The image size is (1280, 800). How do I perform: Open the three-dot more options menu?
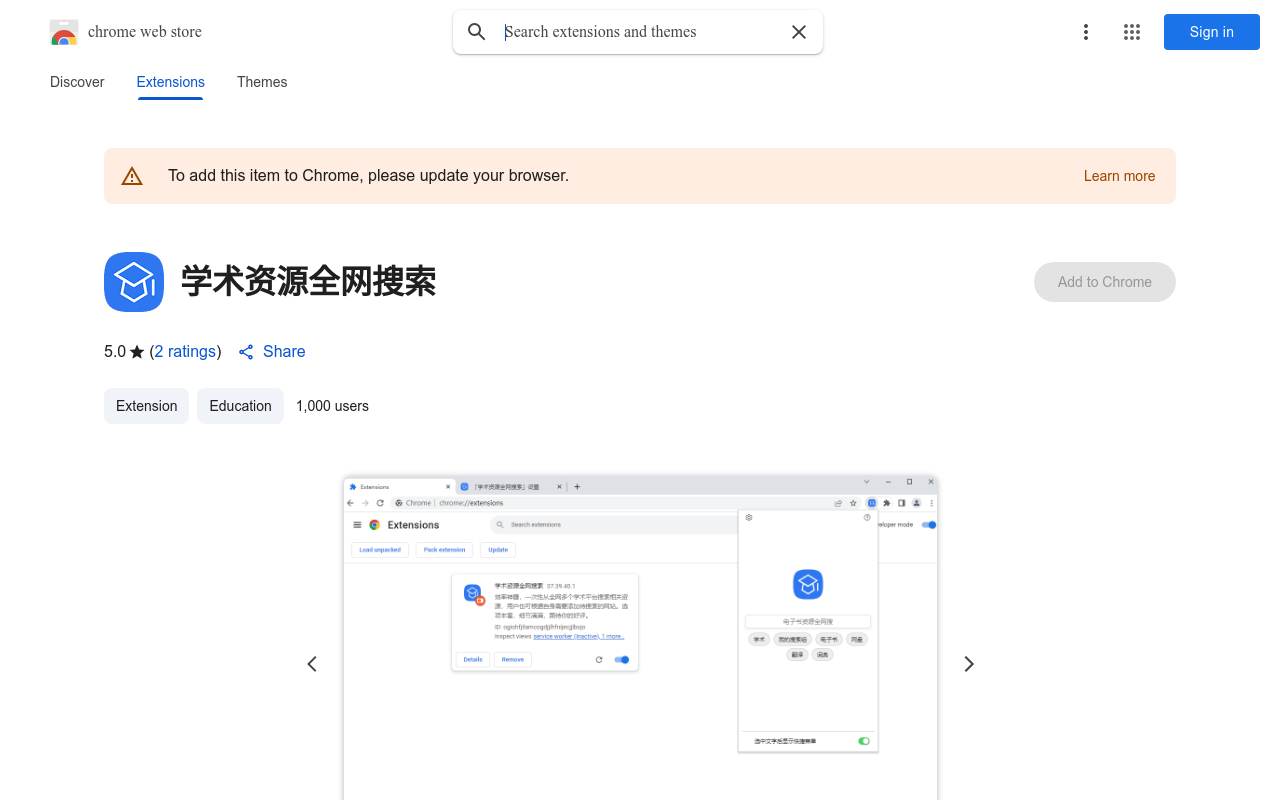tap(1086, 32)
